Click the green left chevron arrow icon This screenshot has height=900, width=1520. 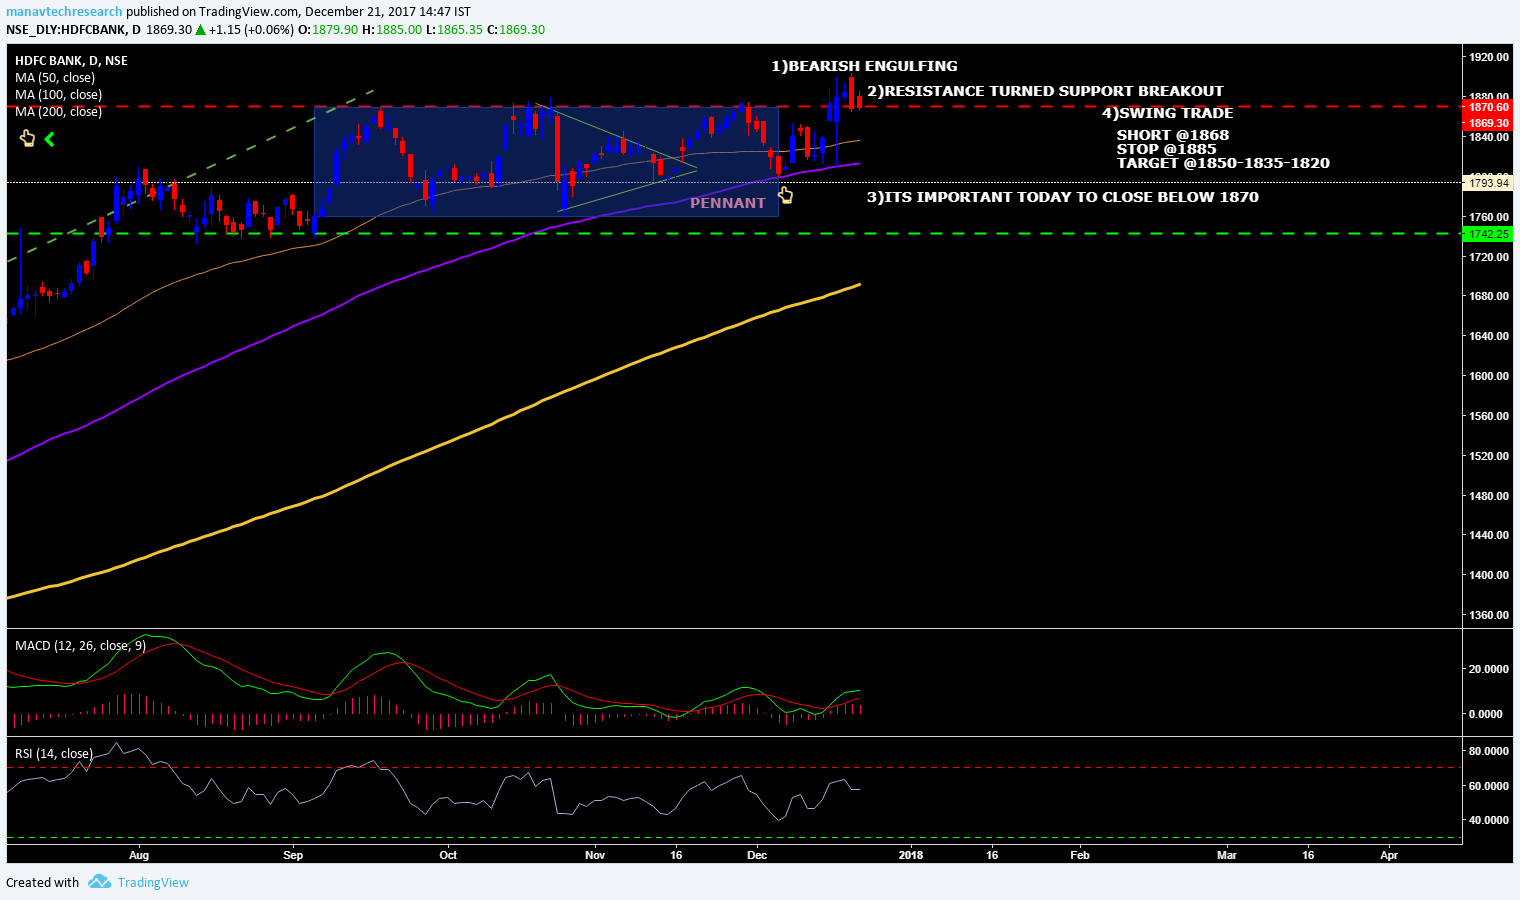pyautogui.click(x=49, y=139)
